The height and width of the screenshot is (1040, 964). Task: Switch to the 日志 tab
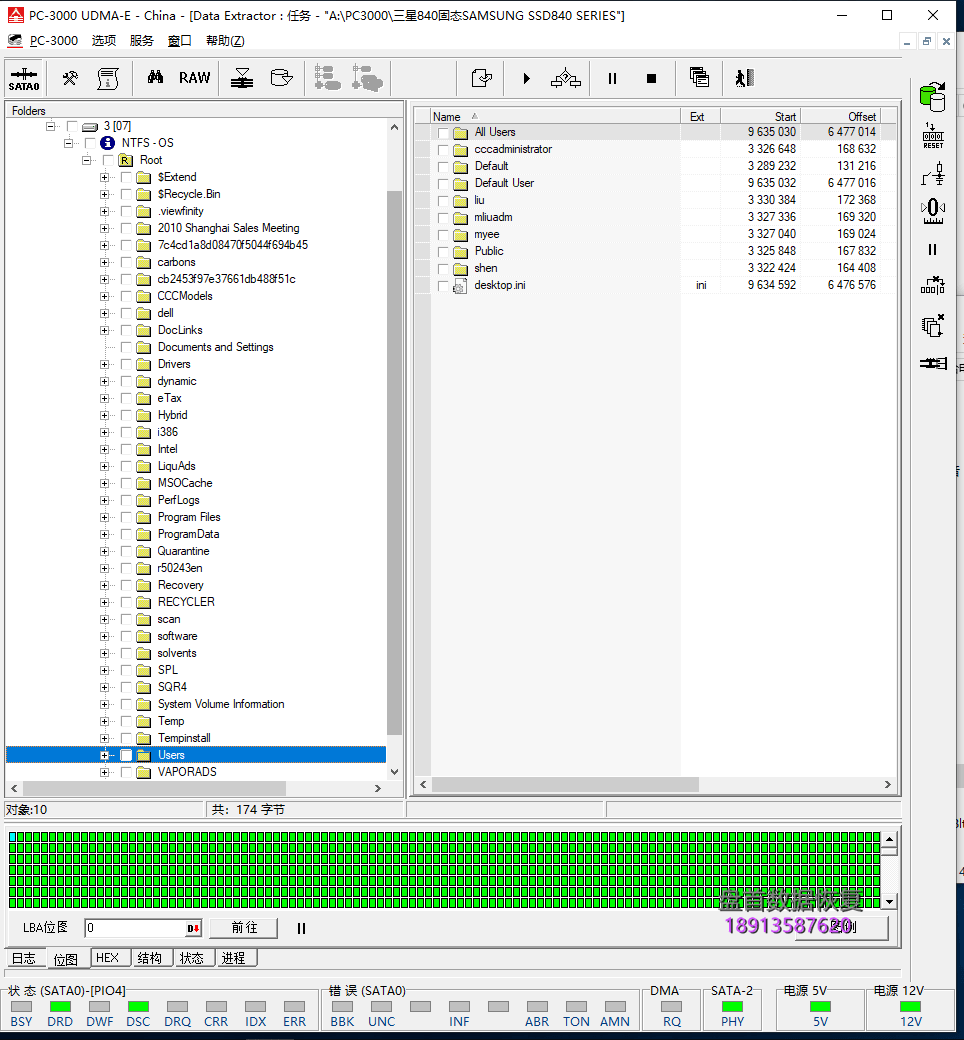click(x=24, y=958)
